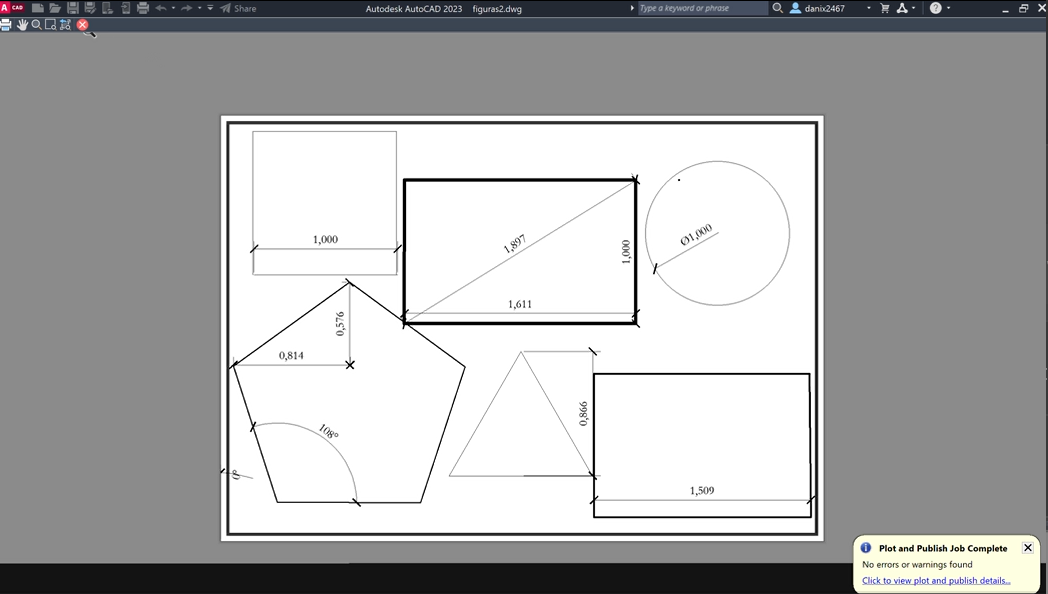Click the 1,611 dimension label

coord(520,304)
